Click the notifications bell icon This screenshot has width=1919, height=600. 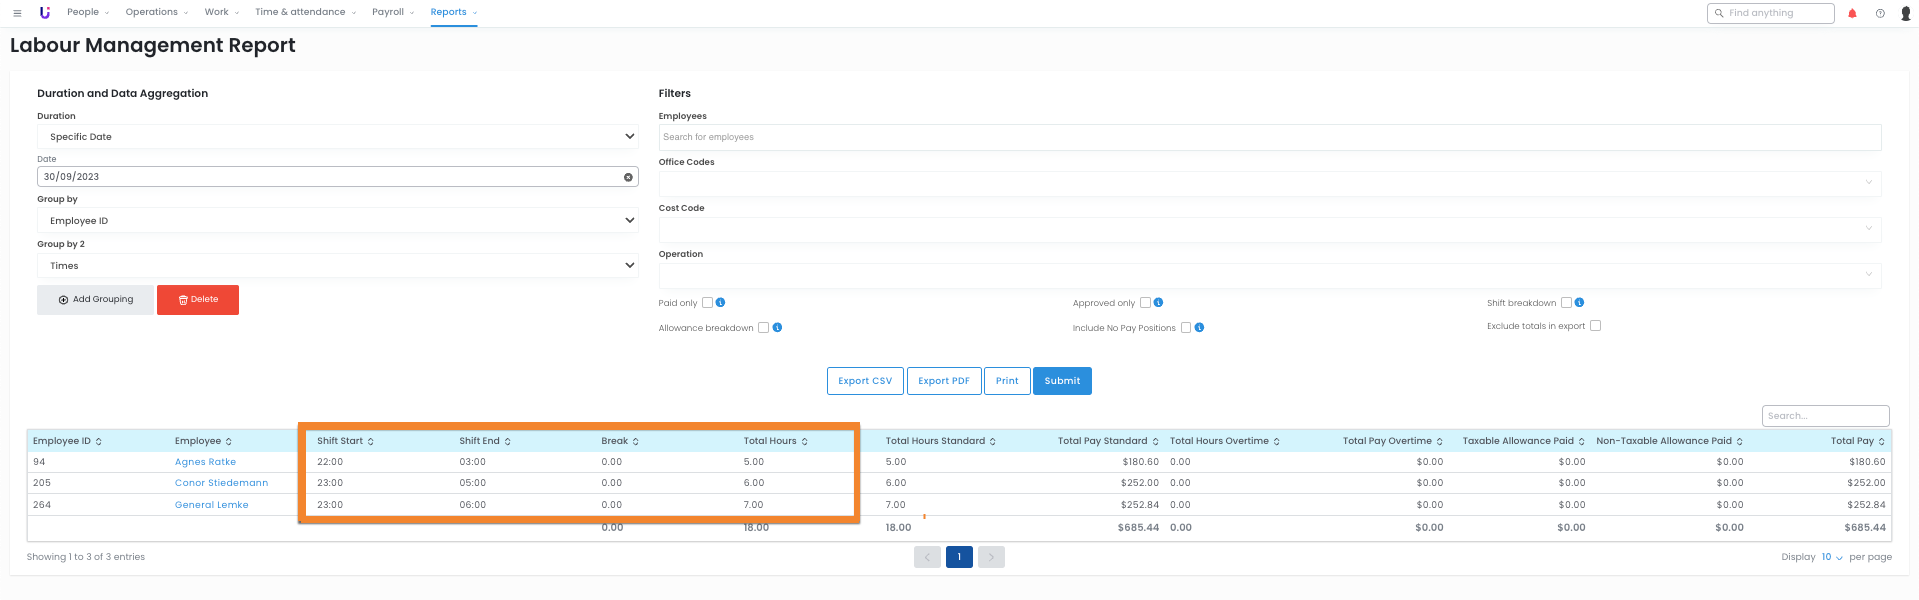(1852, 13)
